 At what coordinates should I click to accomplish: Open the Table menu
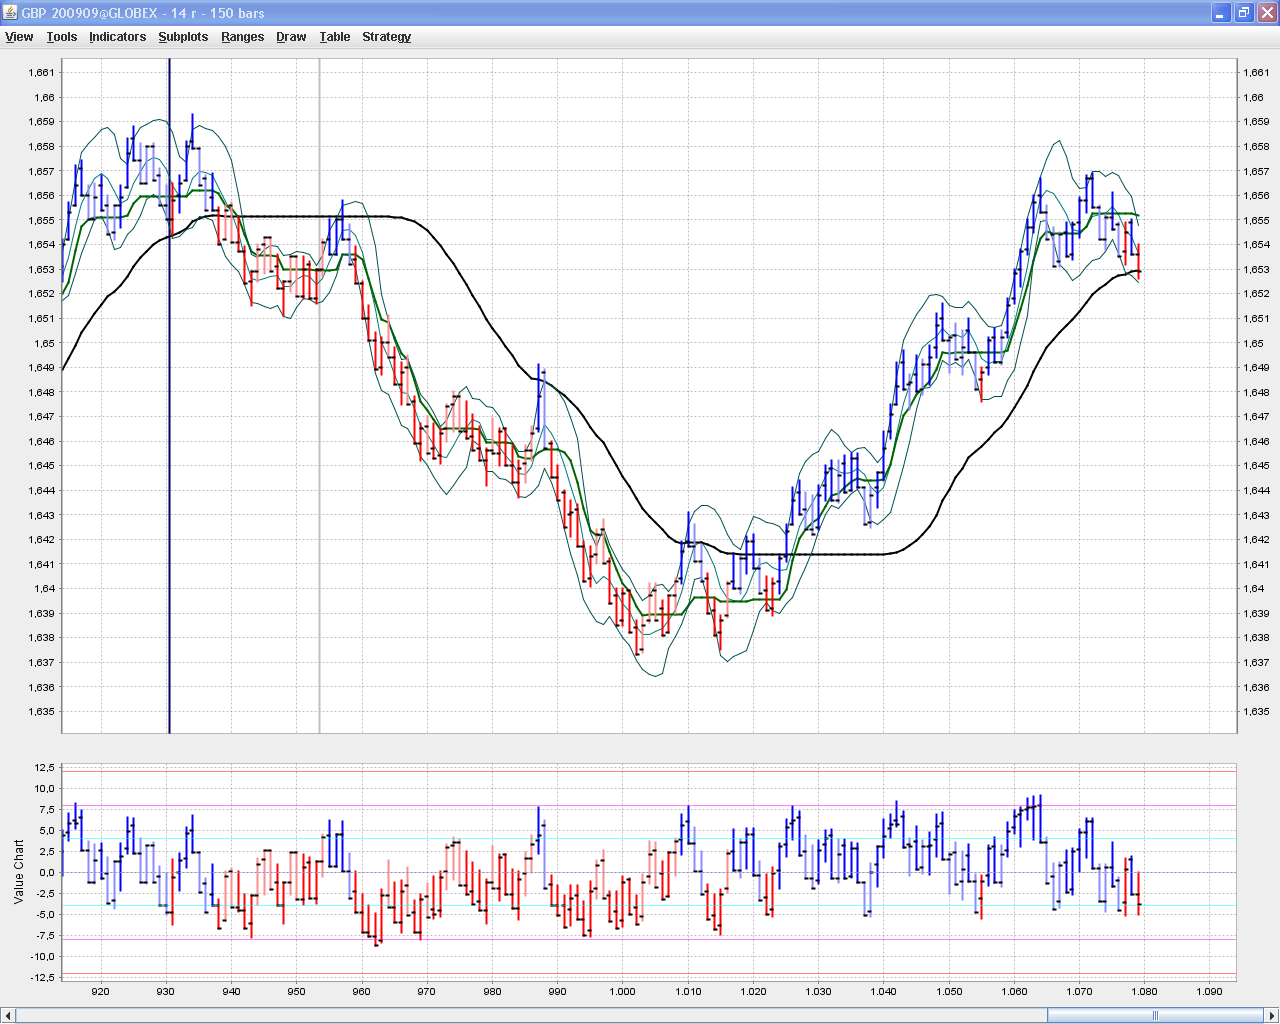tap(335, 37)
